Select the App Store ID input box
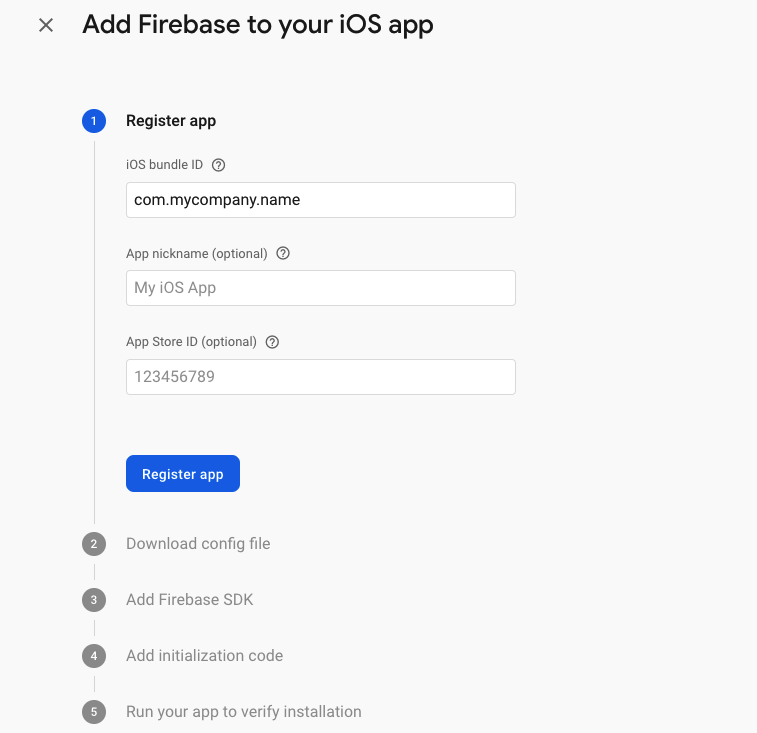757x733 pixels. coord(320,377)
